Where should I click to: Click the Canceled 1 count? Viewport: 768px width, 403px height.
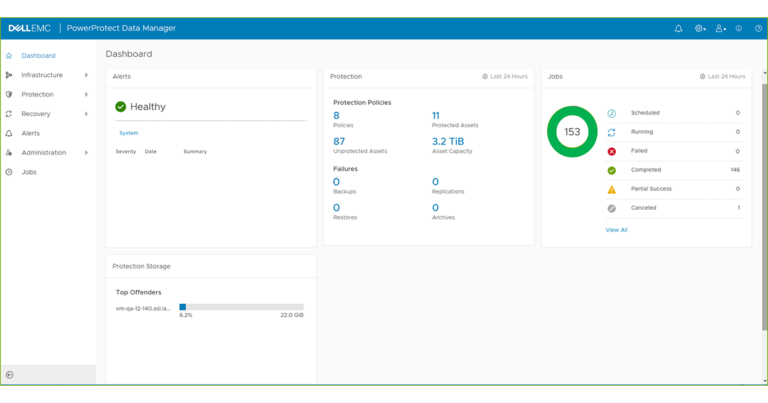pos(739,208)
